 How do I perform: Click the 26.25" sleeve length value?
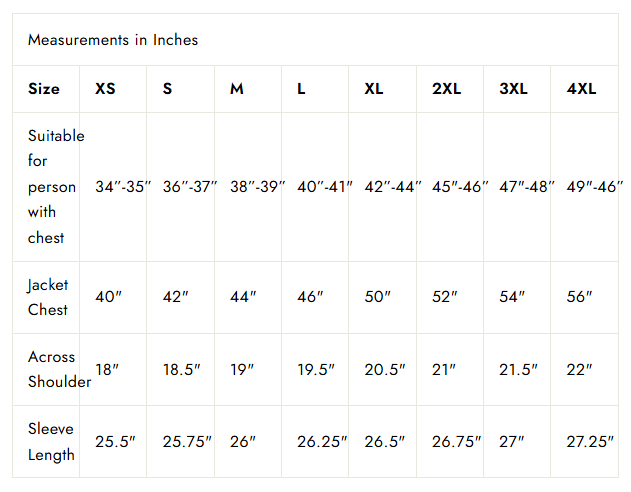coord(322,441)
